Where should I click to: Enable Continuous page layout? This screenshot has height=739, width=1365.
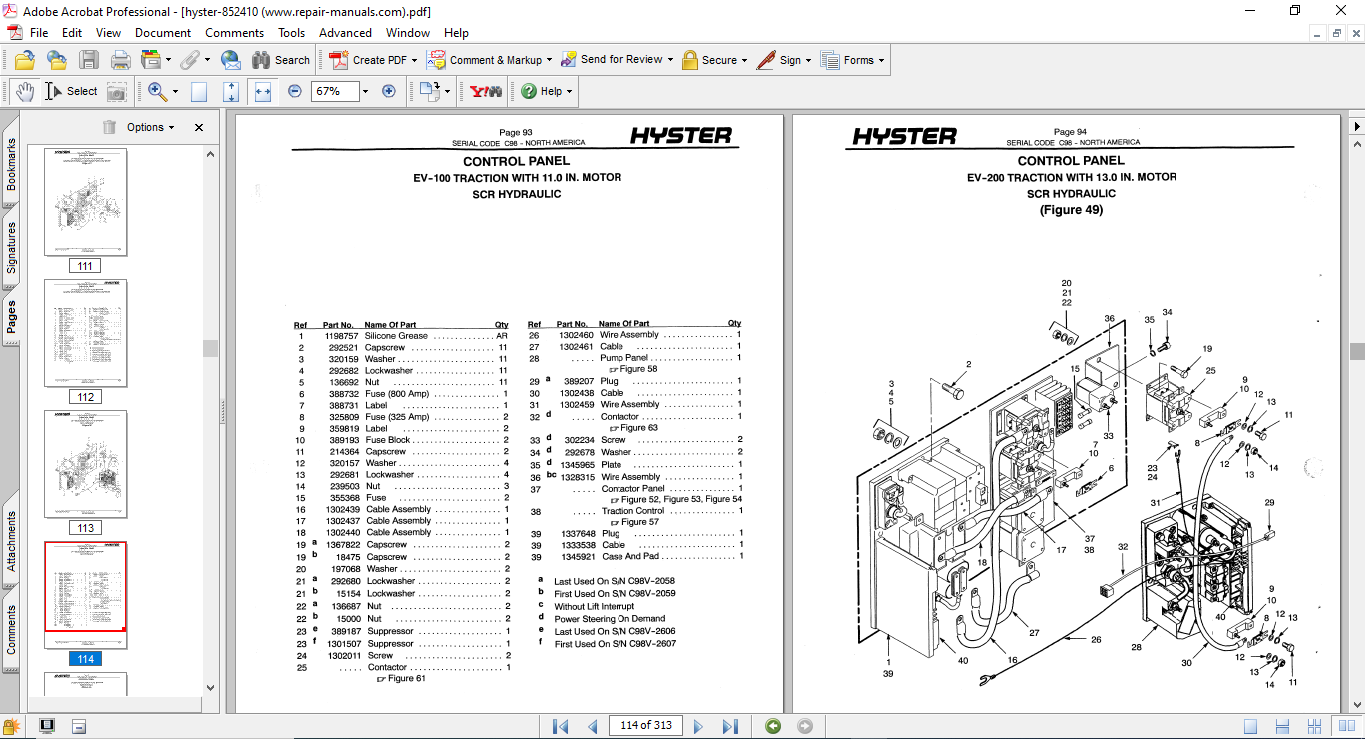pos(1280,726)
